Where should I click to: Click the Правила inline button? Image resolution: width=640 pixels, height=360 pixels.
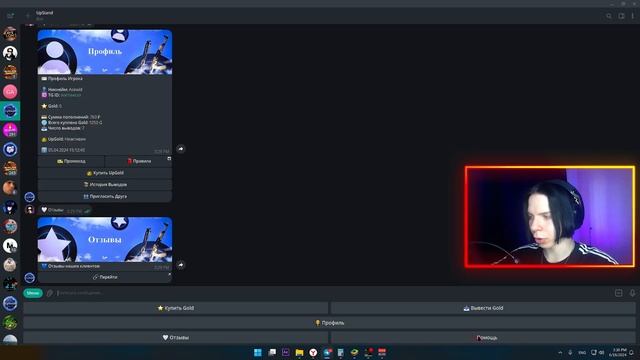pos(139,161)
